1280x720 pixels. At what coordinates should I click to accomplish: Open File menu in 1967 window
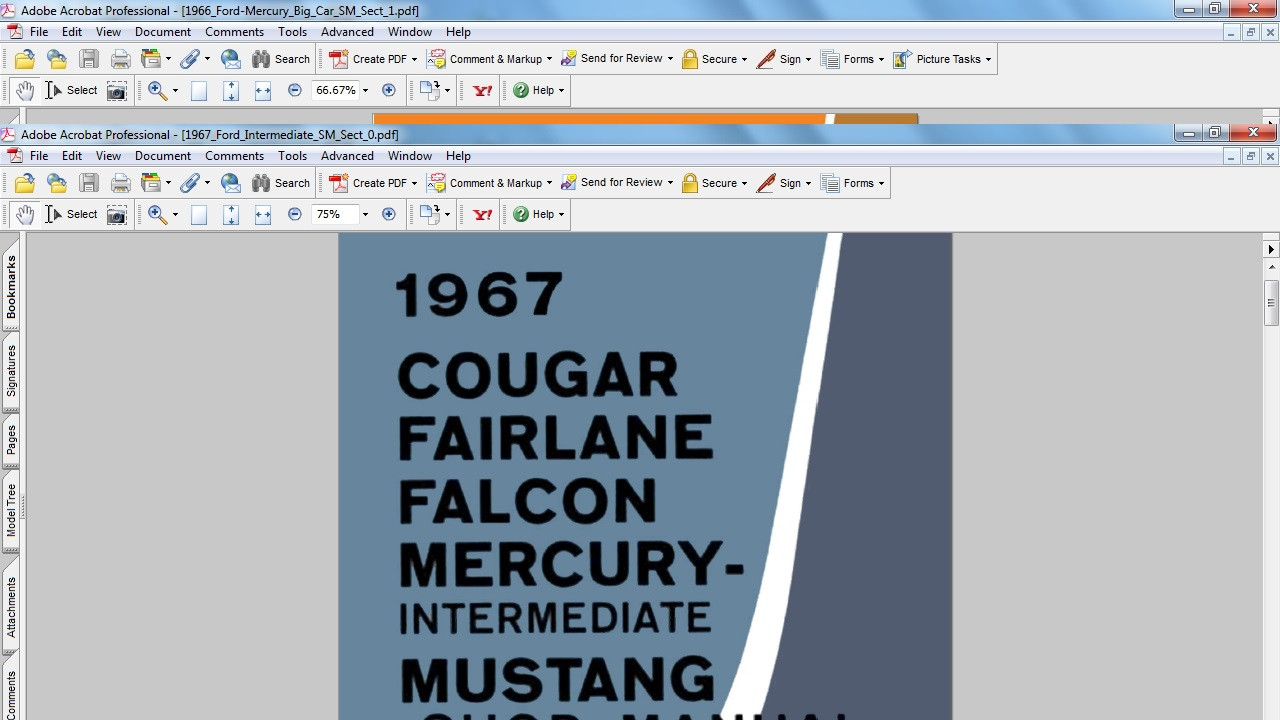[x=39, y=156]
